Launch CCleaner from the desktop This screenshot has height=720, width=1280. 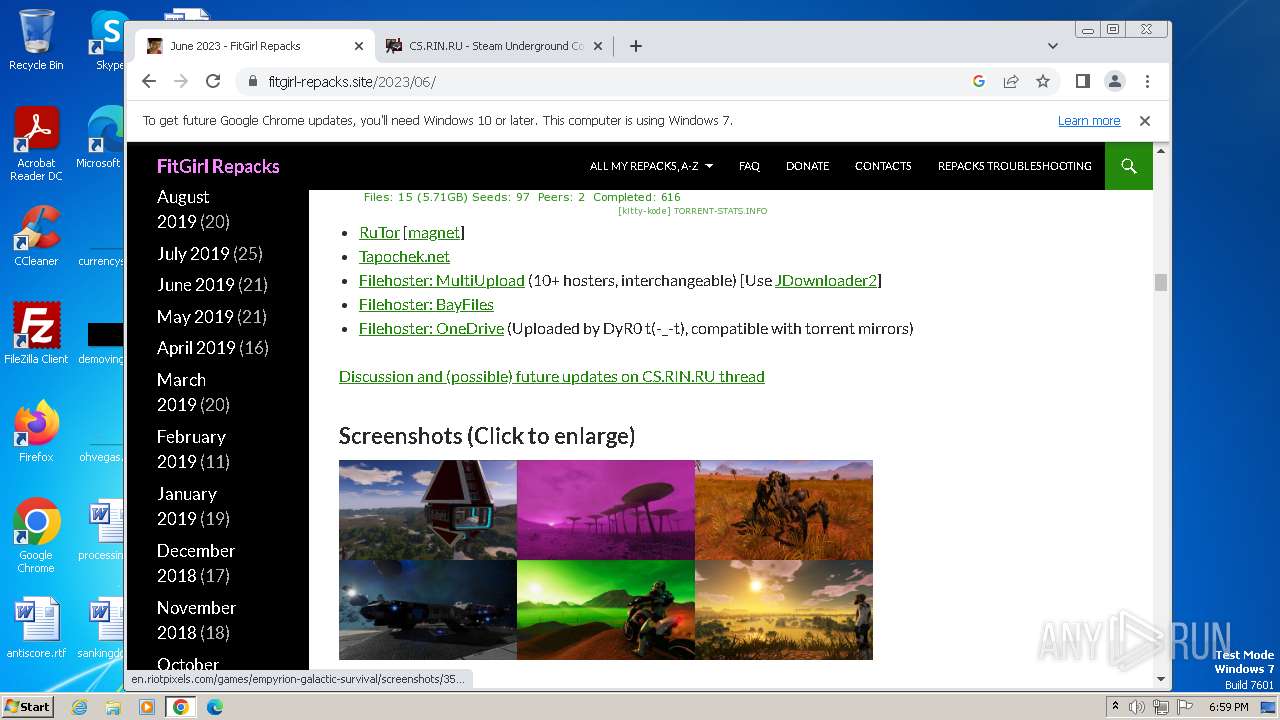[36, 237]
